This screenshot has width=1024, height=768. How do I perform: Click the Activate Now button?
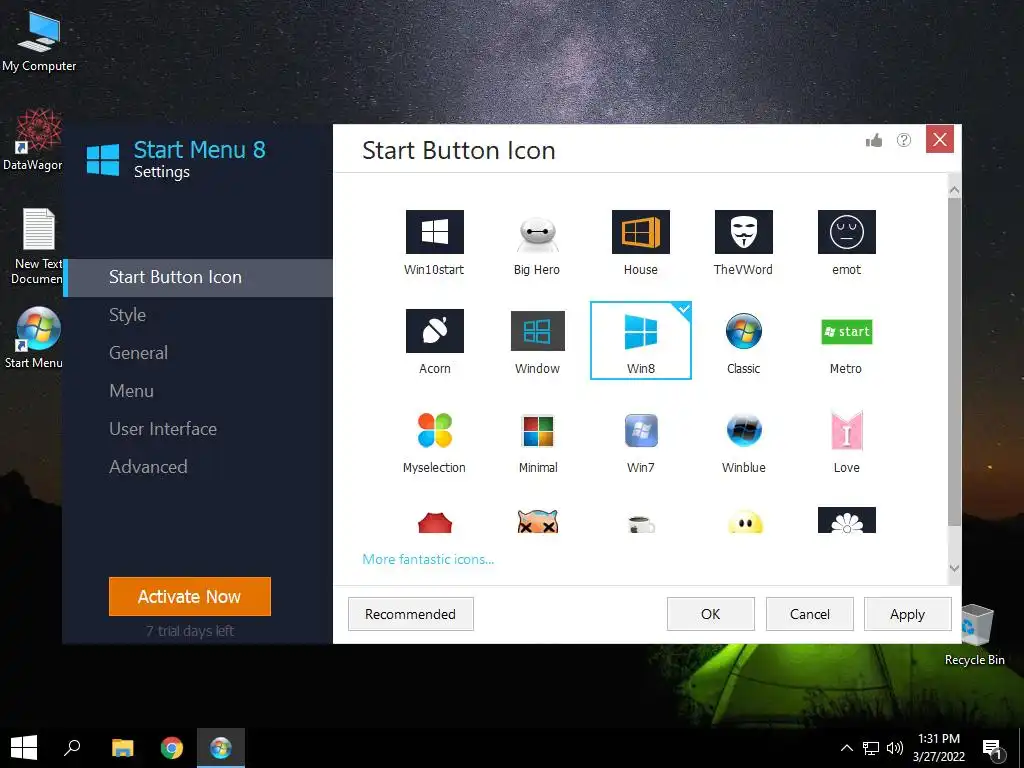pos(189,596)
